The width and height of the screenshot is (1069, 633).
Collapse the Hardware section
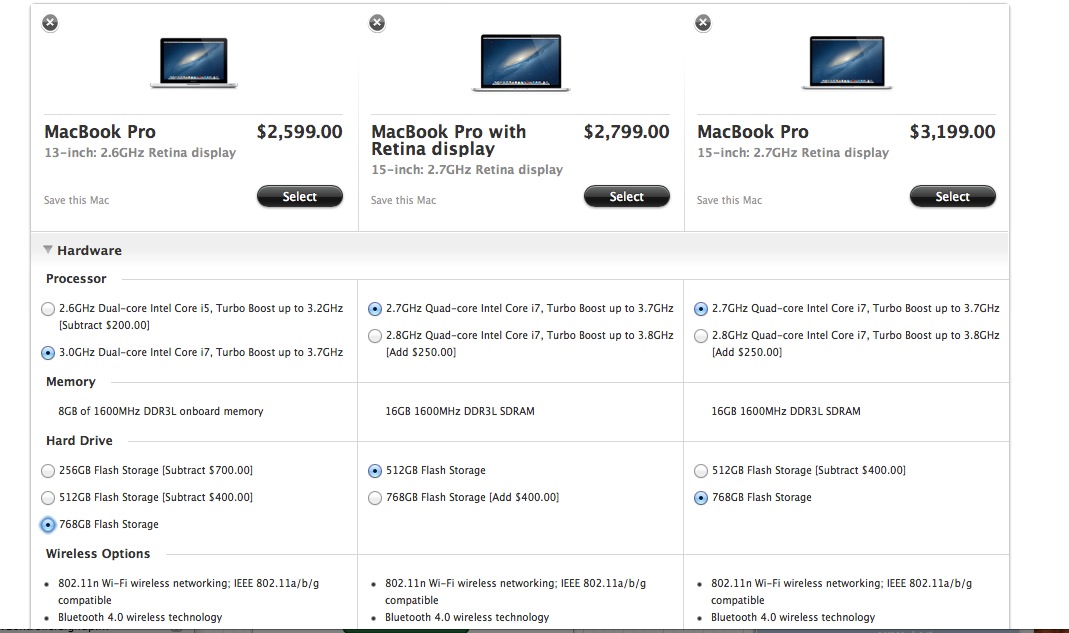click(x=48, y=250)
